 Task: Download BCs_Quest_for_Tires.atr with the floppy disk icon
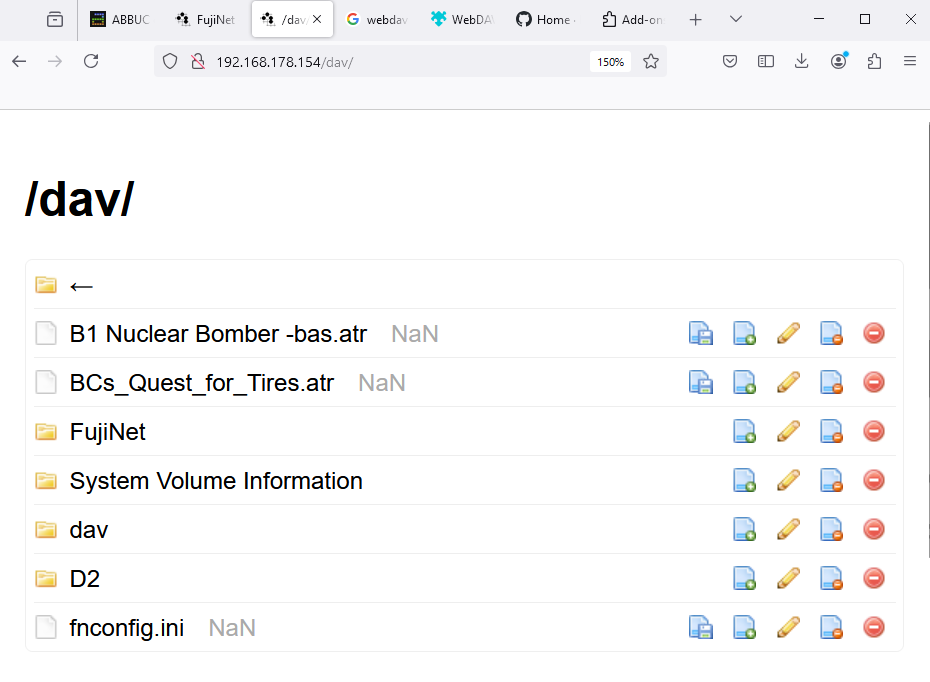point(701,382)
